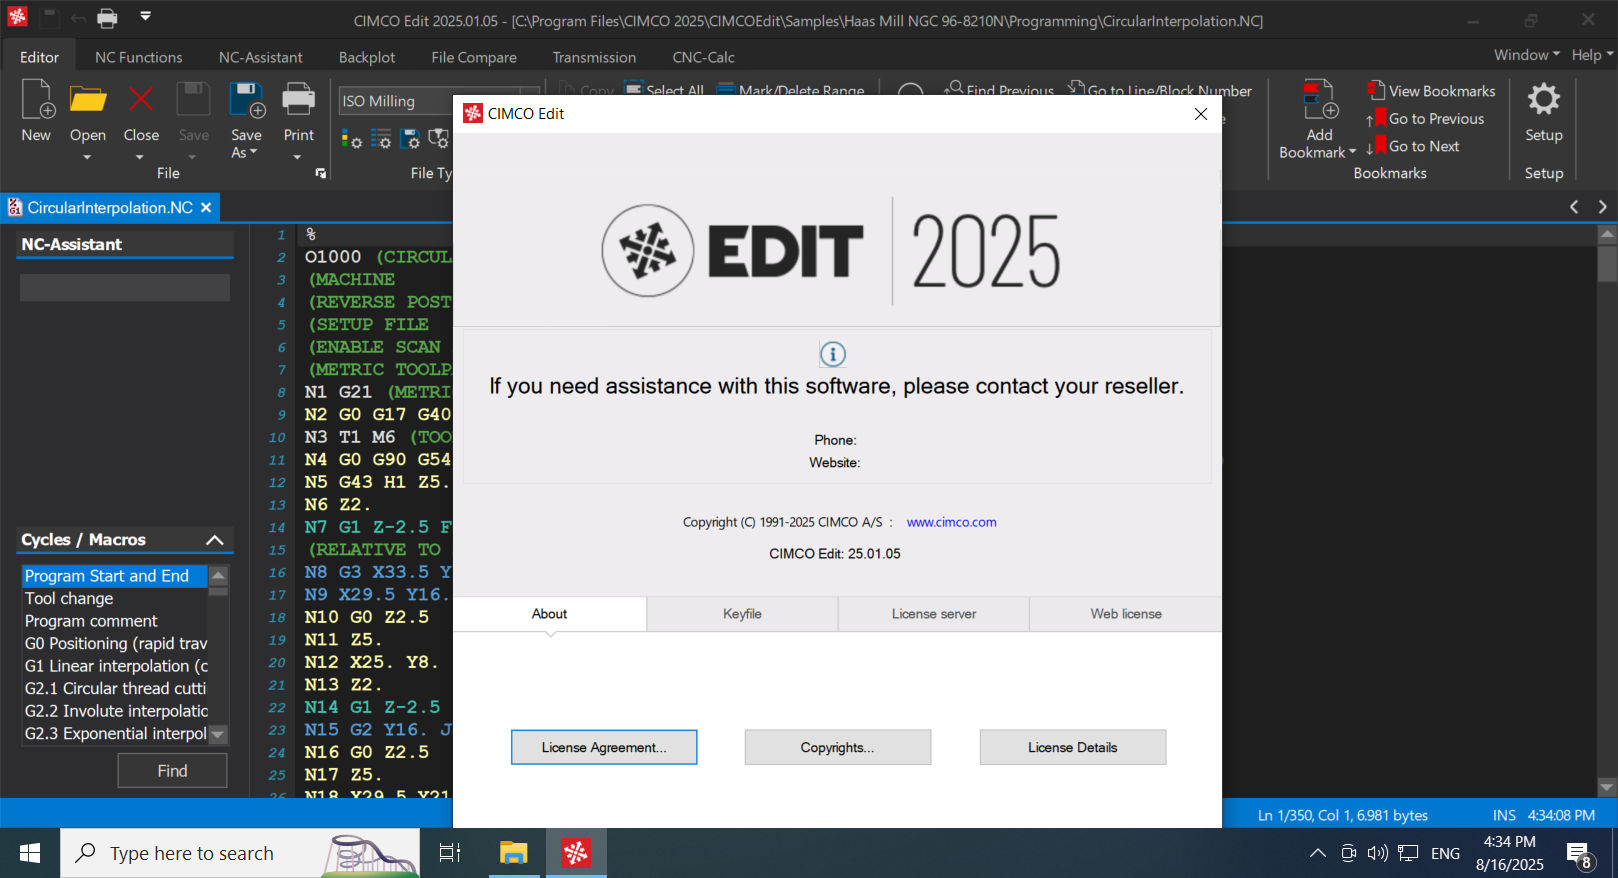Image resolution: width=1618 pixels, height=878 pixels.
Task: Open the notifications center icon
Action: 1580,854
